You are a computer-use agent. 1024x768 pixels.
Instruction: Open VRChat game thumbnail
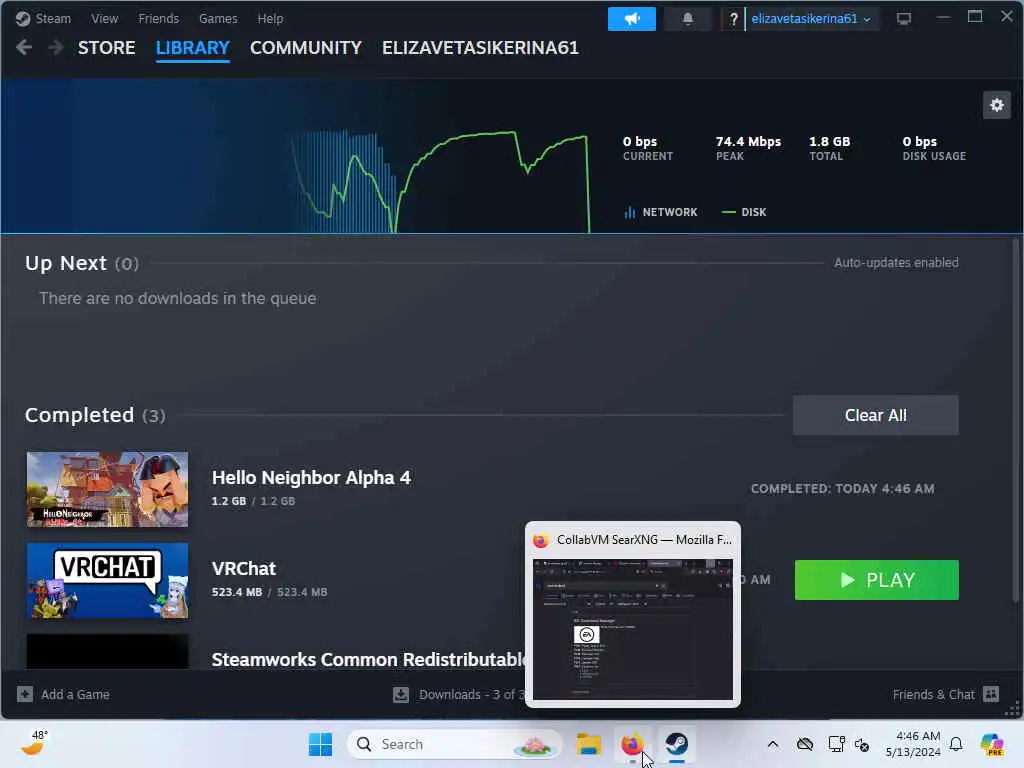pos(108,581)
